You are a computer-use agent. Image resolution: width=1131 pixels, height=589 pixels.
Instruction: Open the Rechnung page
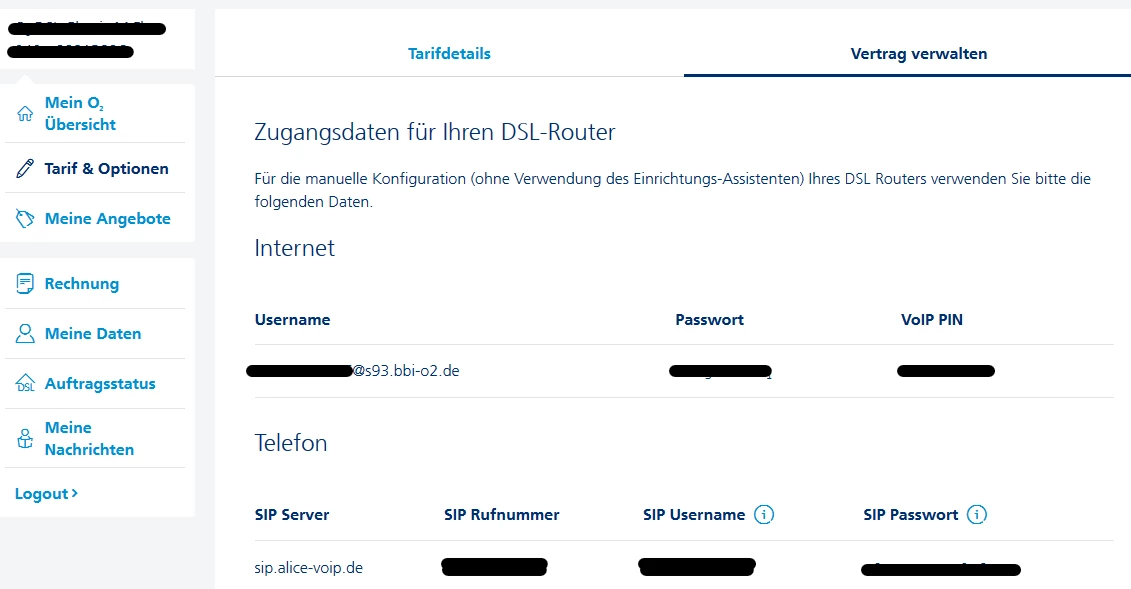[x=81, y=284]
